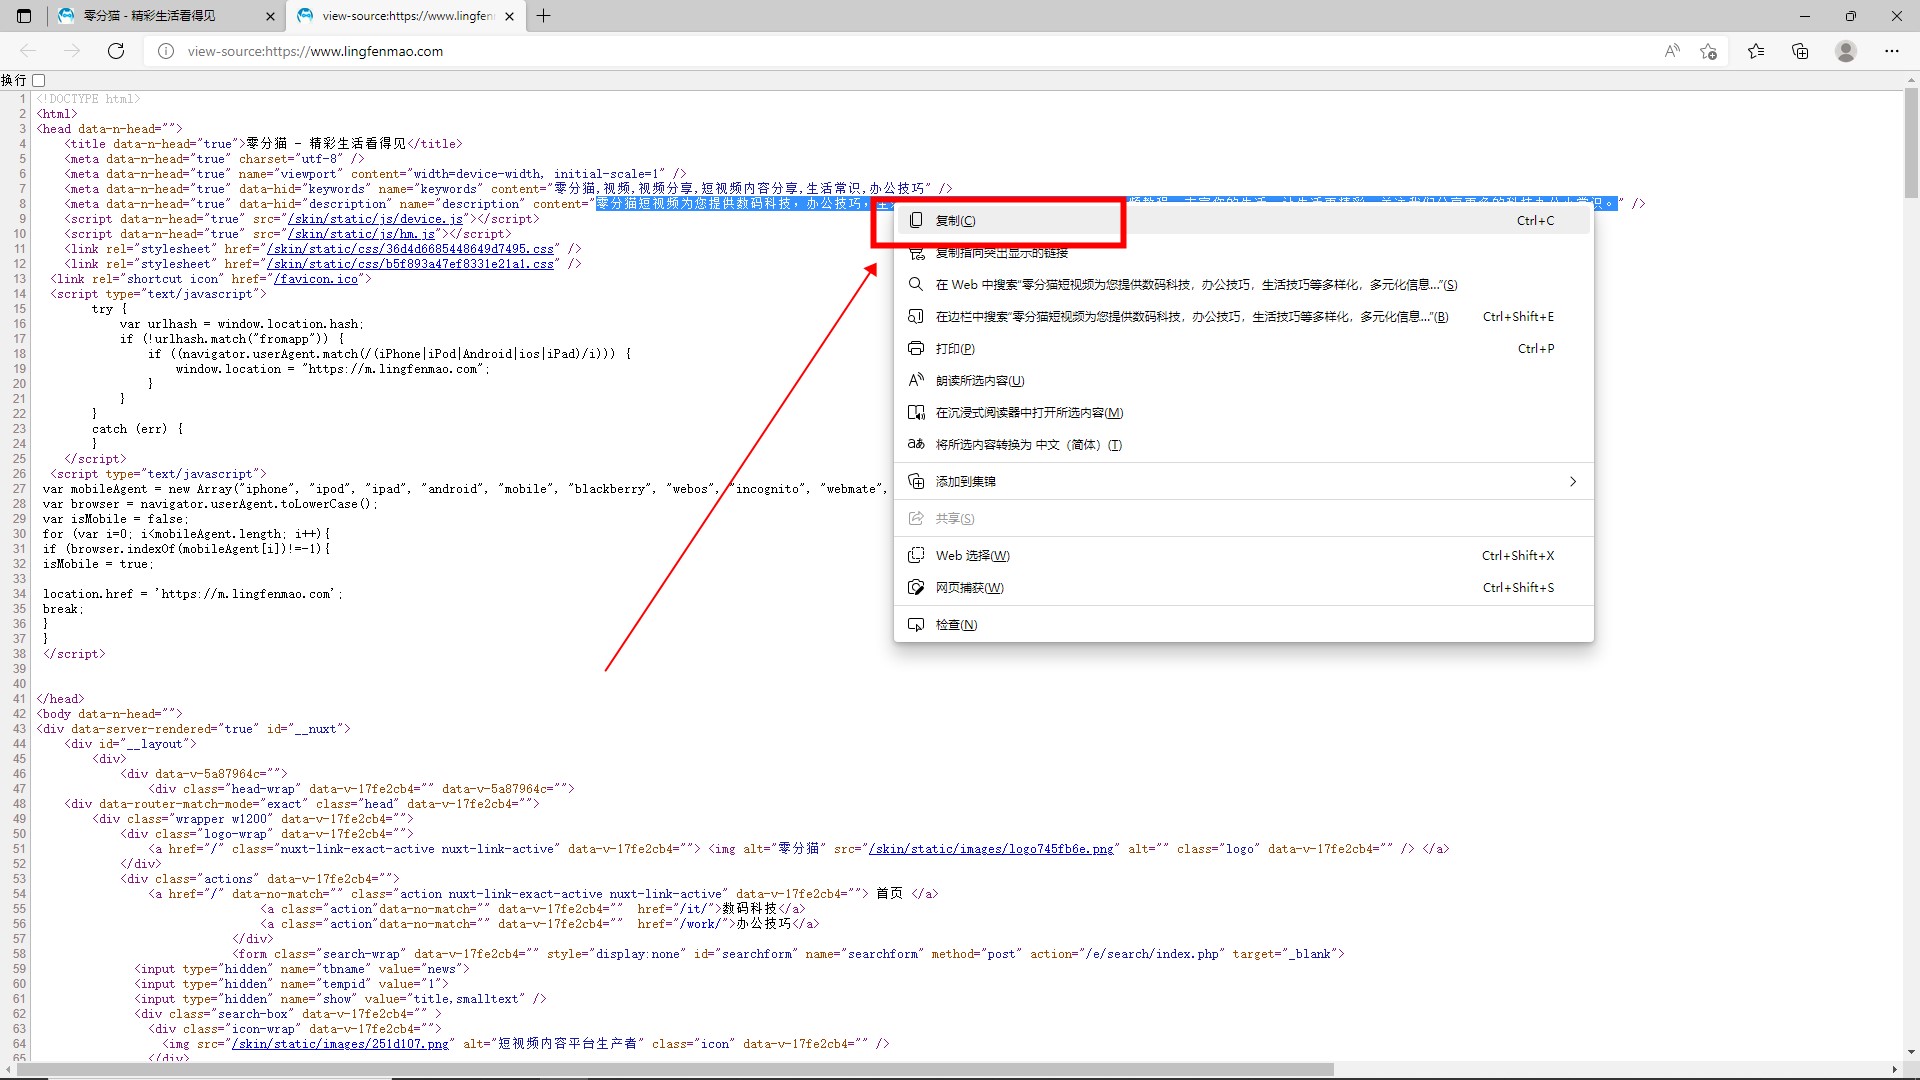Choose 网页捕获(W) from context menu
The image size is (1920, 1080).
click(969, 588)
